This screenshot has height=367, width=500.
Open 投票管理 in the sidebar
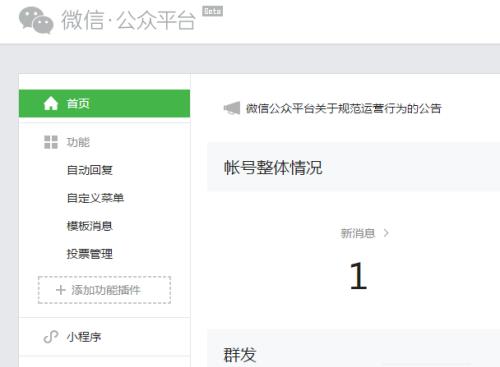point(90,254)
